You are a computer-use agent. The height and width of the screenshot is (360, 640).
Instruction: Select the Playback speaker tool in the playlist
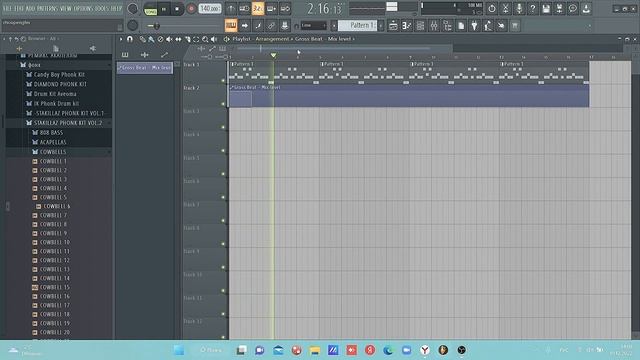214,39
